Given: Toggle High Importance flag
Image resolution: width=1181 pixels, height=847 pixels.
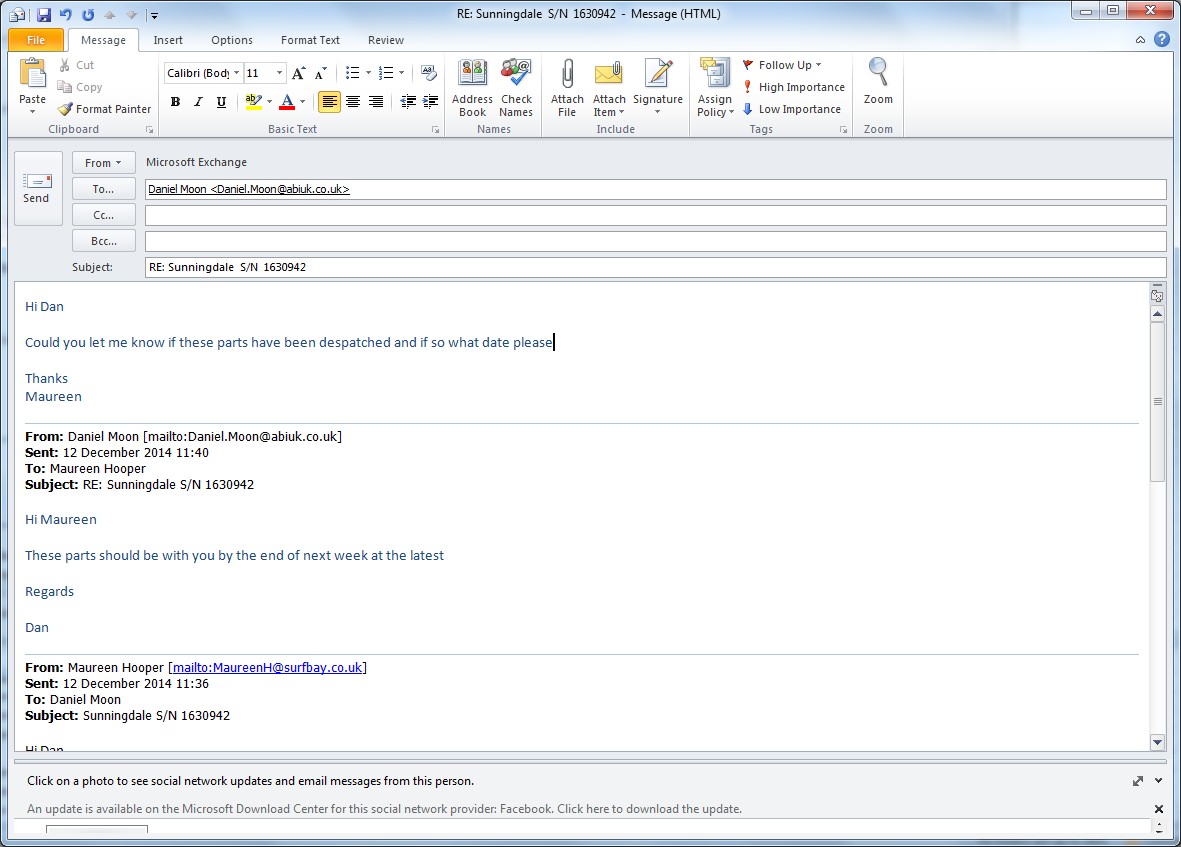Looking at the screenshot, I should point(794,87).
